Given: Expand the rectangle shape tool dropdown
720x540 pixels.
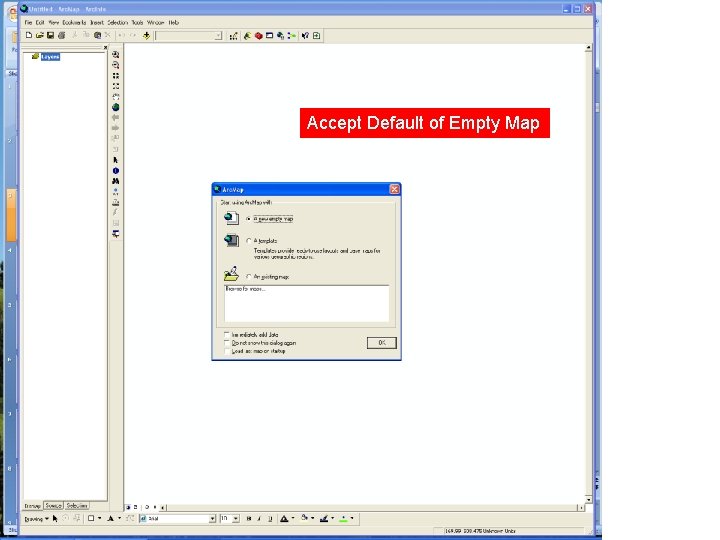Looking at the screenshot, I should (x=100, y=518).
